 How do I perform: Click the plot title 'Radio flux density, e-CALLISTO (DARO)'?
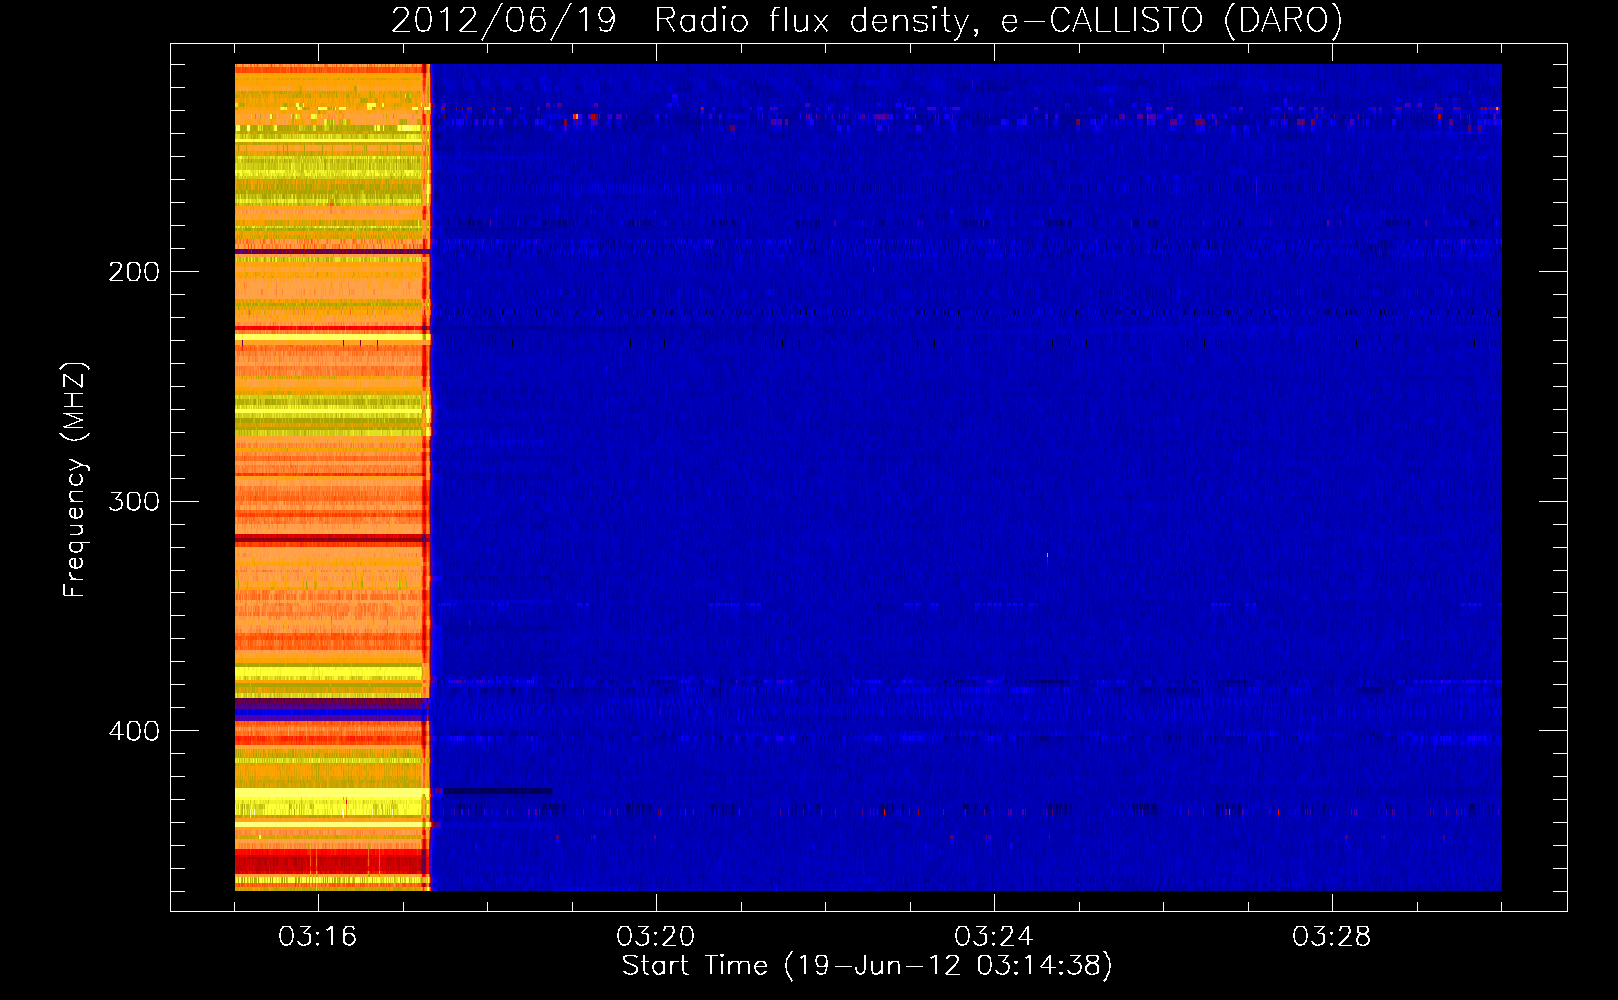(998, 21)
